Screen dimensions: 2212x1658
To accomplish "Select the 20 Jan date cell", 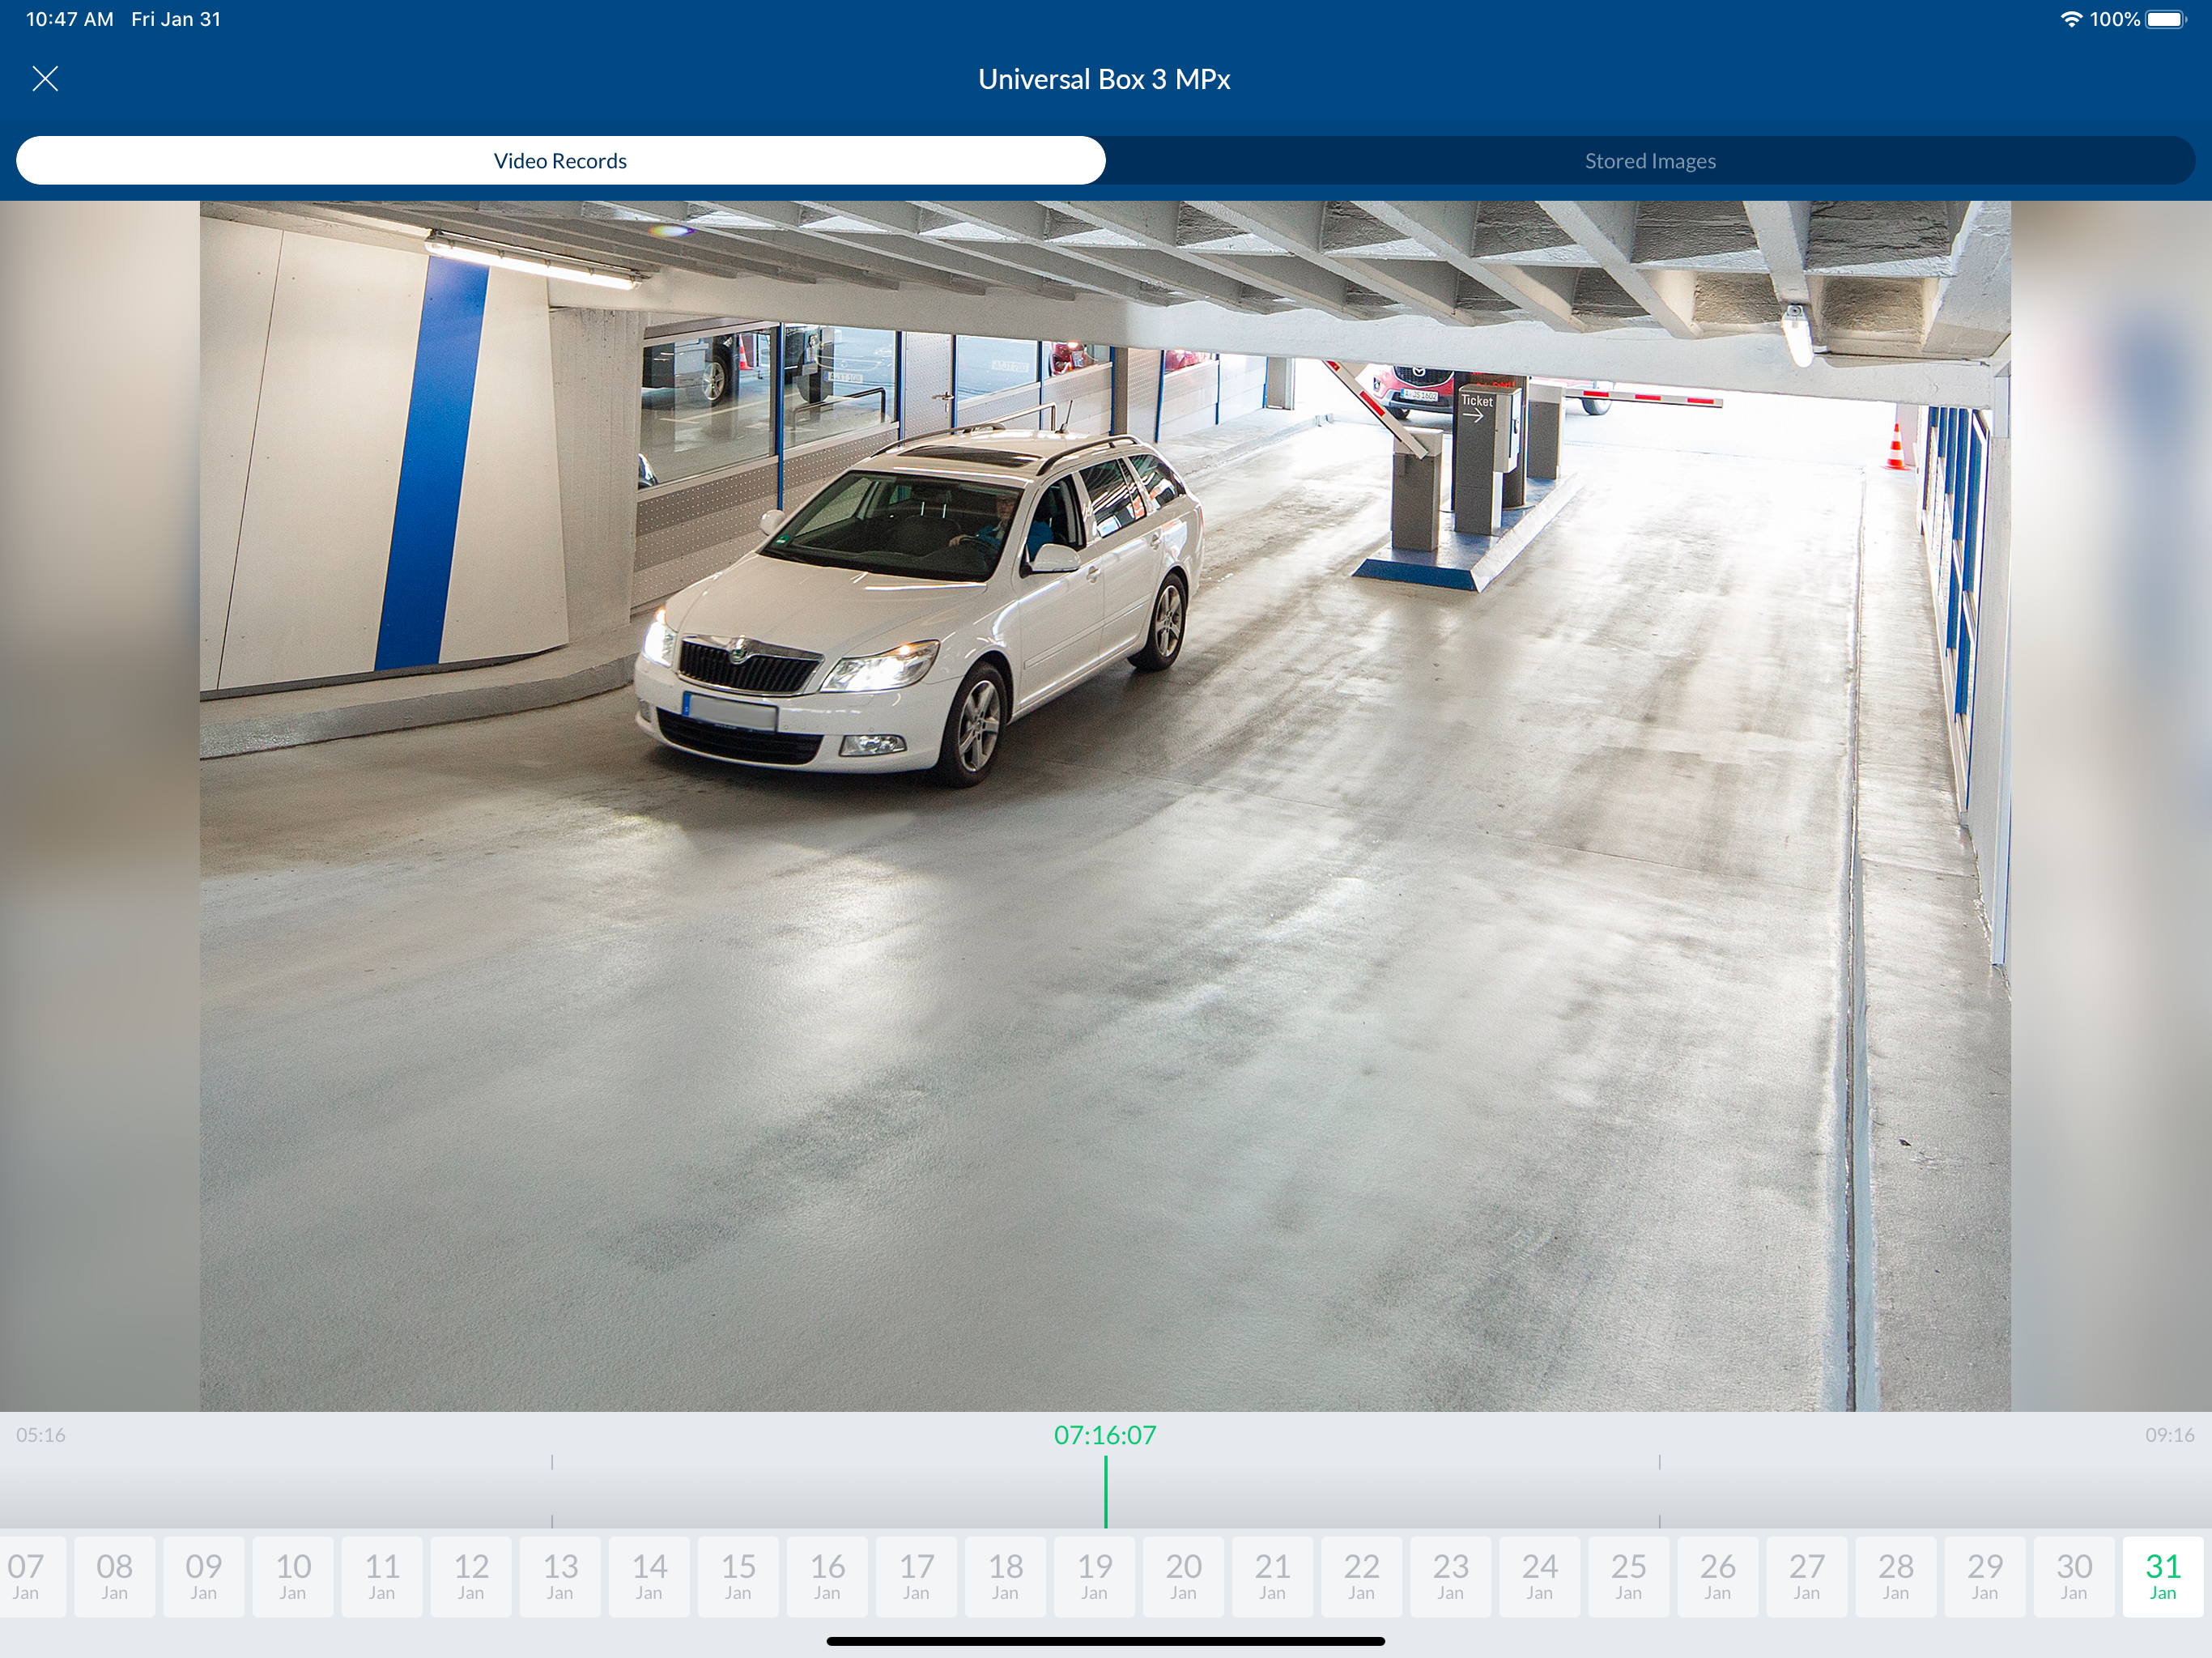I will (x=1183, y=1576).
